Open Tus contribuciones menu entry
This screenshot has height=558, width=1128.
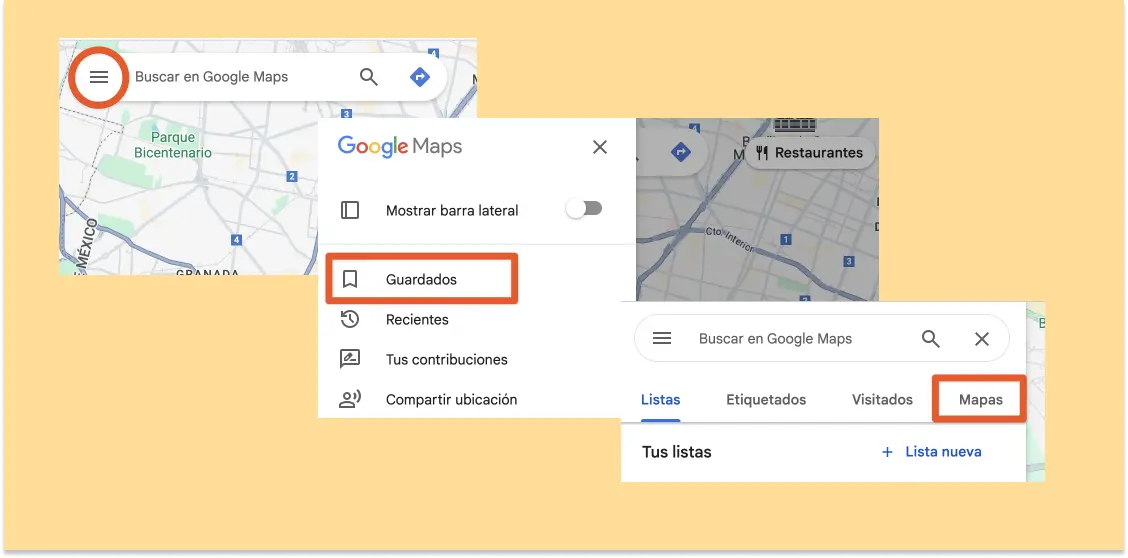pos(447,360)
